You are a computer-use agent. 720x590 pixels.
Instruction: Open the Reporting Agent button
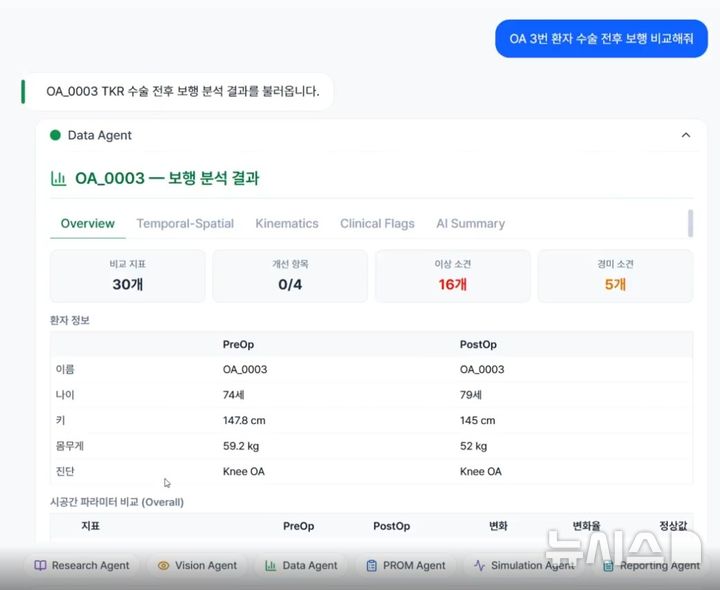pyautogui.click(x=652, y=566)
